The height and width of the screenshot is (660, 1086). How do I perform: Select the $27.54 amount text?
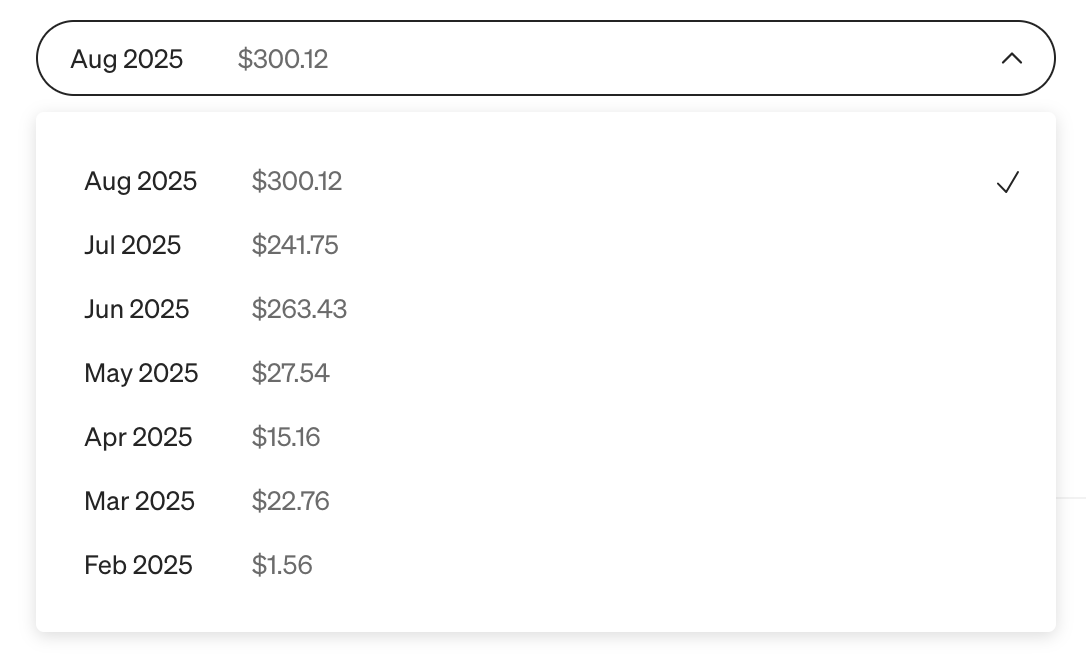pyautogui.click(x=290, y=373)
